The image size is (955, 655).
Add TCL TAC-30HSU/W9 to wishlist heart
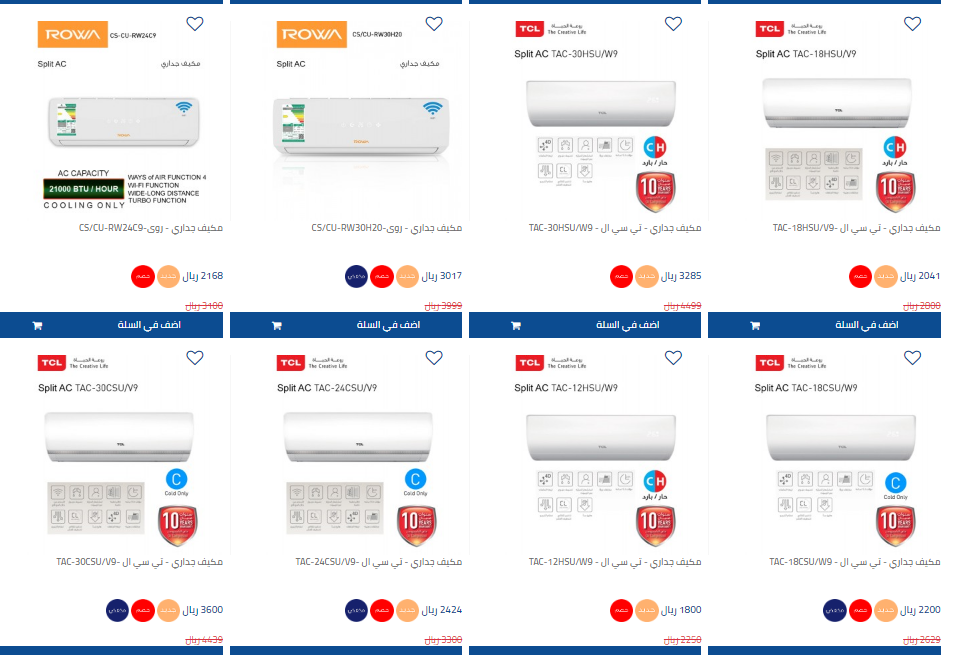tap(673, 24)
